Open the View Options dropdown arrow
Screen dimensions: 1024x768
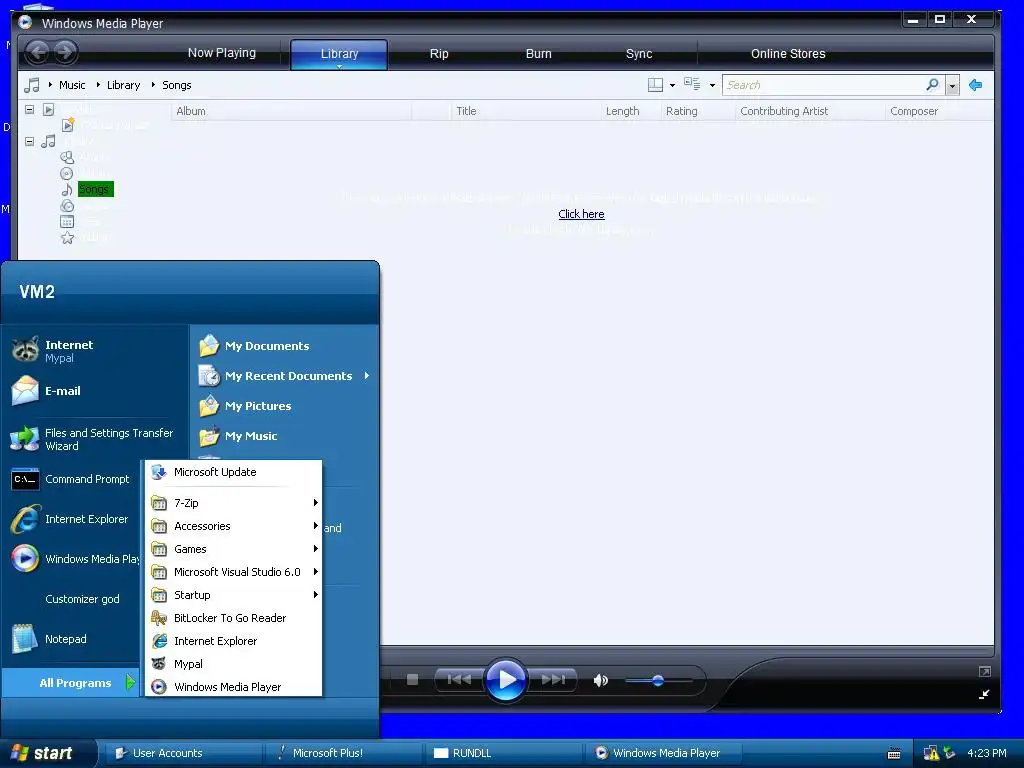point(712,86)
